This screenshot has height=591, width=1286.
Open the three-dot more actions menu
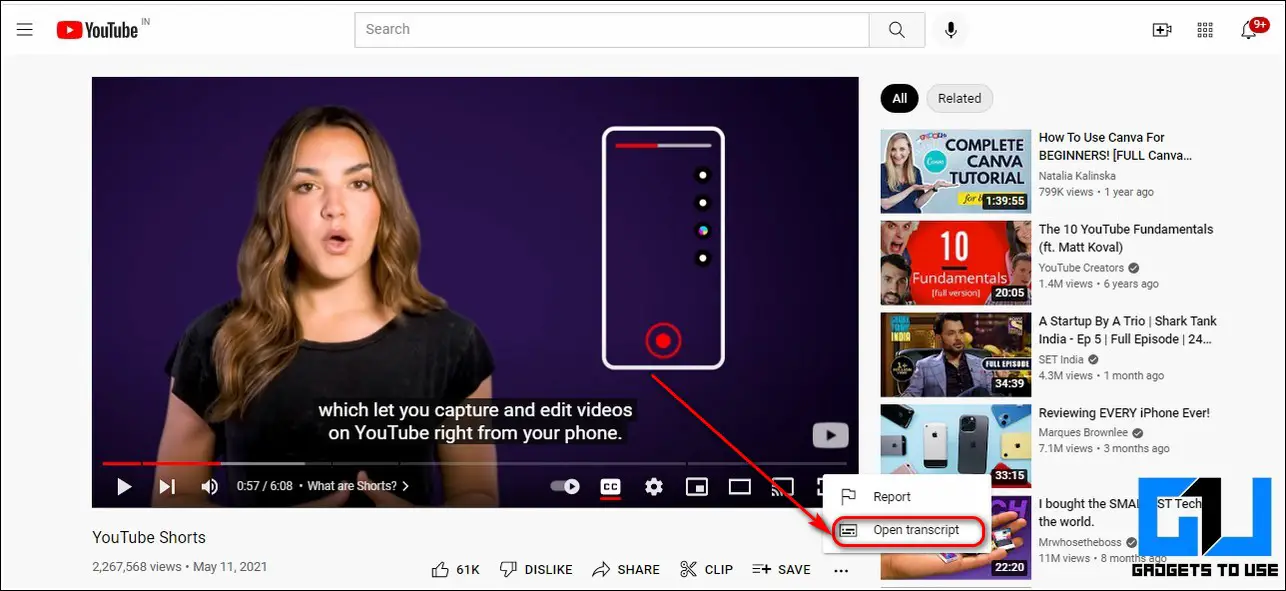click(x=841, y=570)
